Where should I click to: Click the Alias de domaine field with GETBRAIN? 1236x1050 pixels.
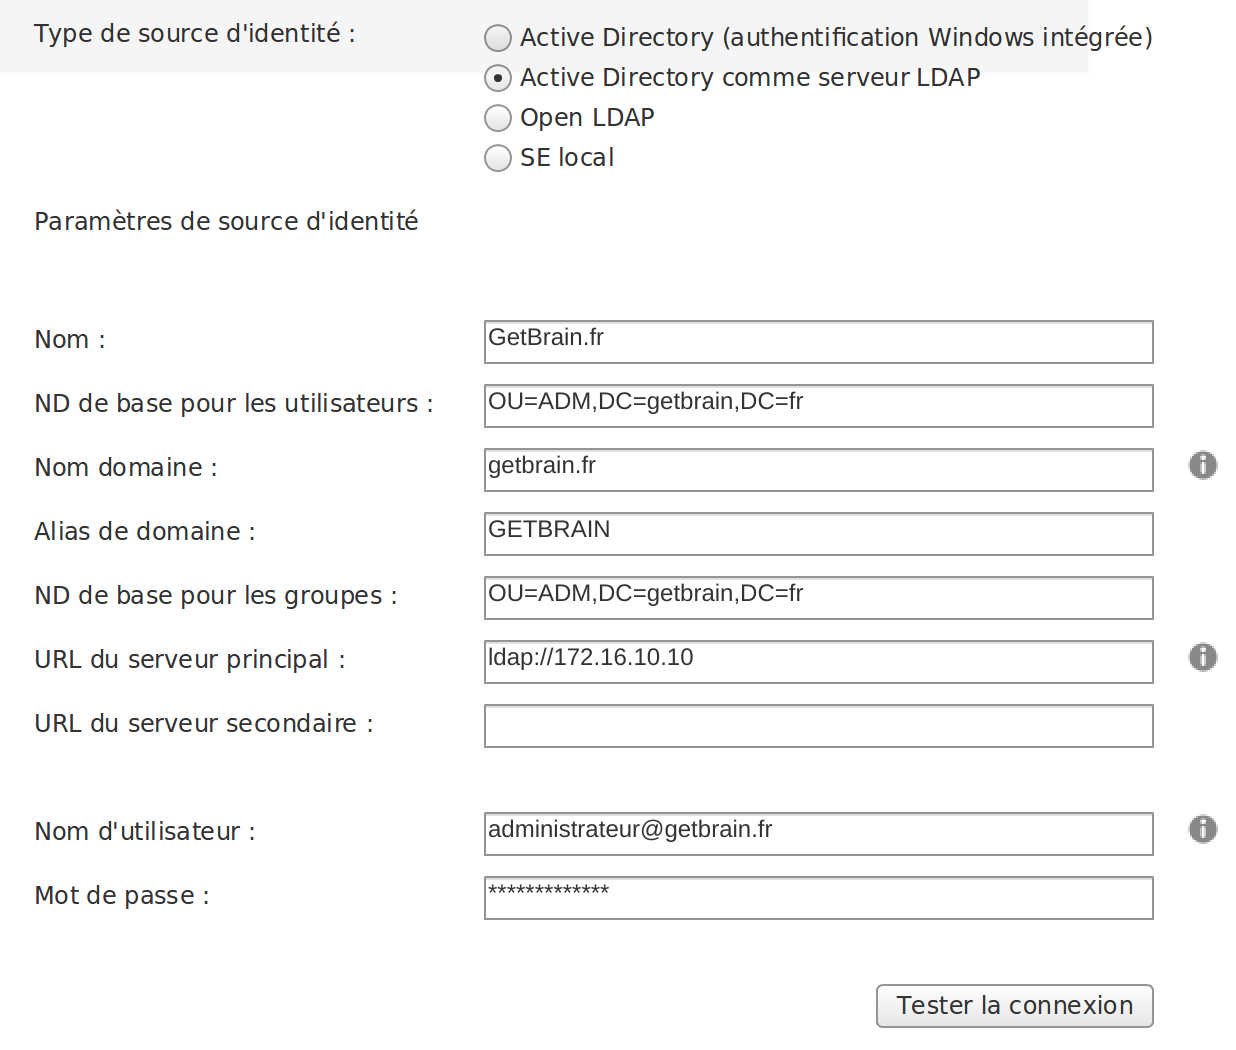[x=819, y=534]
